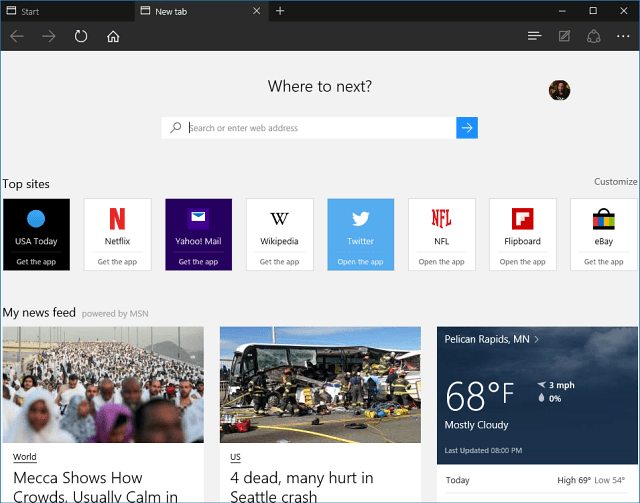Get the Netflix app
Viewport: 640px width, 503px height.
point(117,262)
